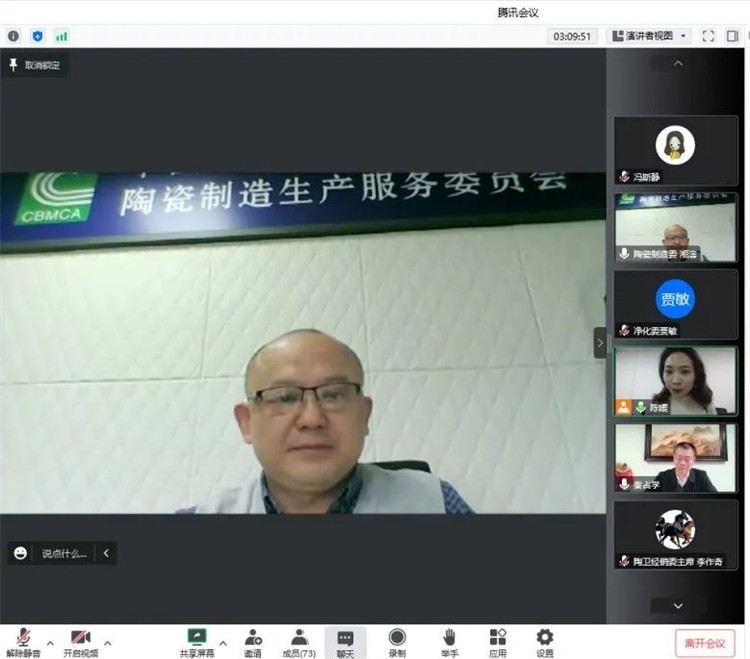750x659 pixels.
Task: Click the host icon on 陈媛 tile
Action: [623, 407]
